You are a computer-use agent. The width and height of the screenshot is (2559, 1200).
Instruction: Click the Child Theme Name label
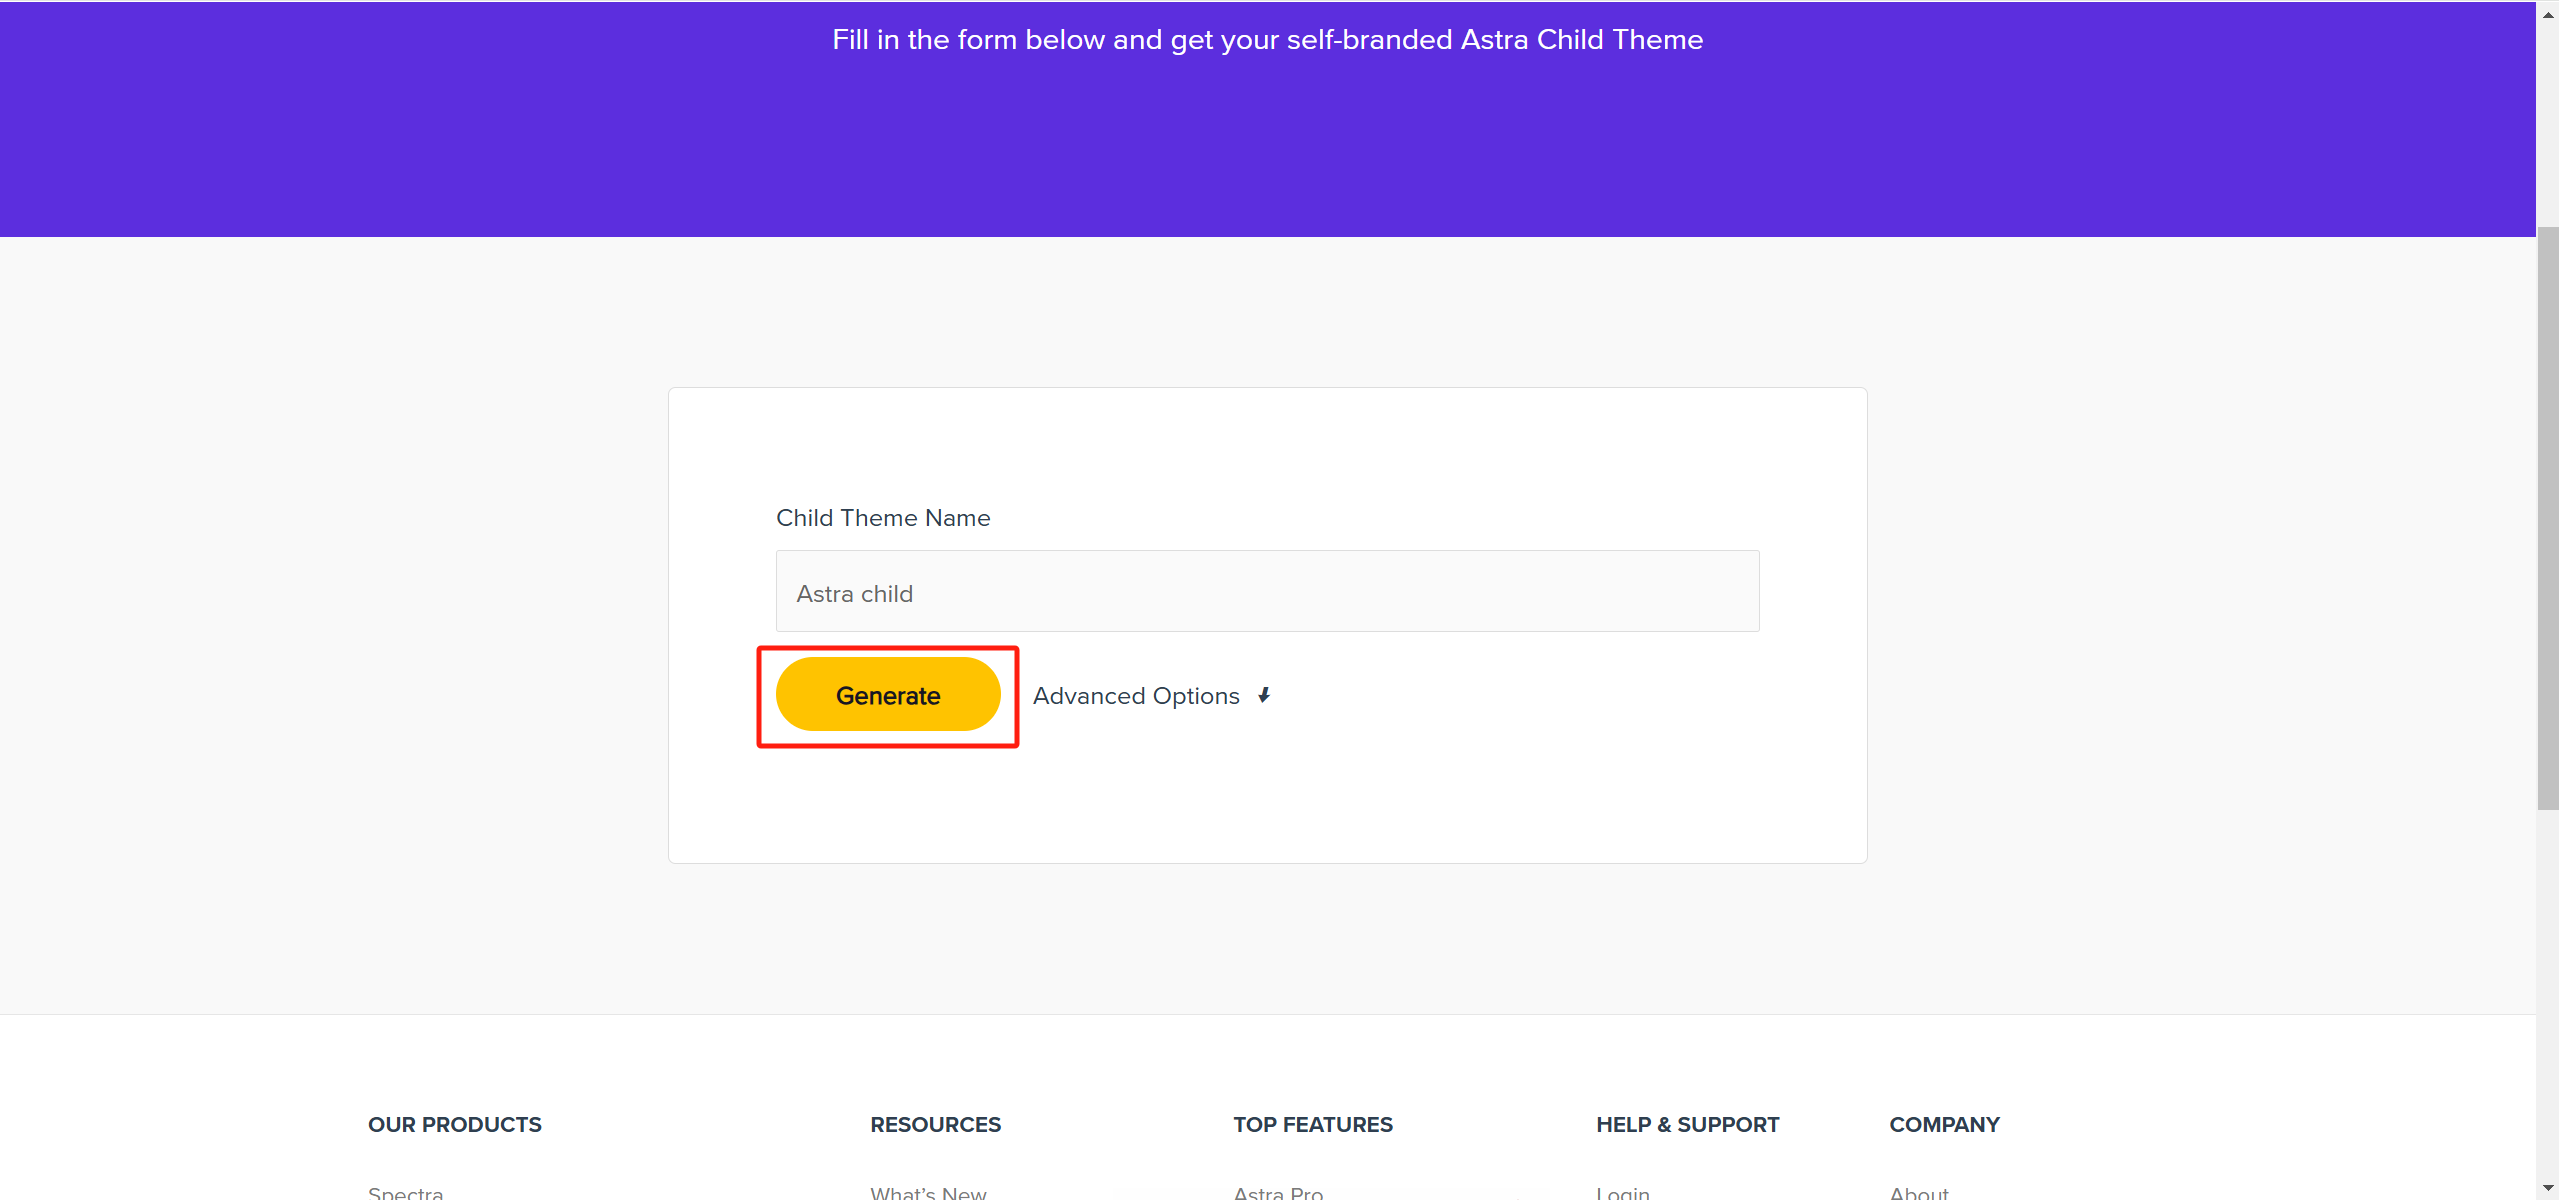coord(882,518)
